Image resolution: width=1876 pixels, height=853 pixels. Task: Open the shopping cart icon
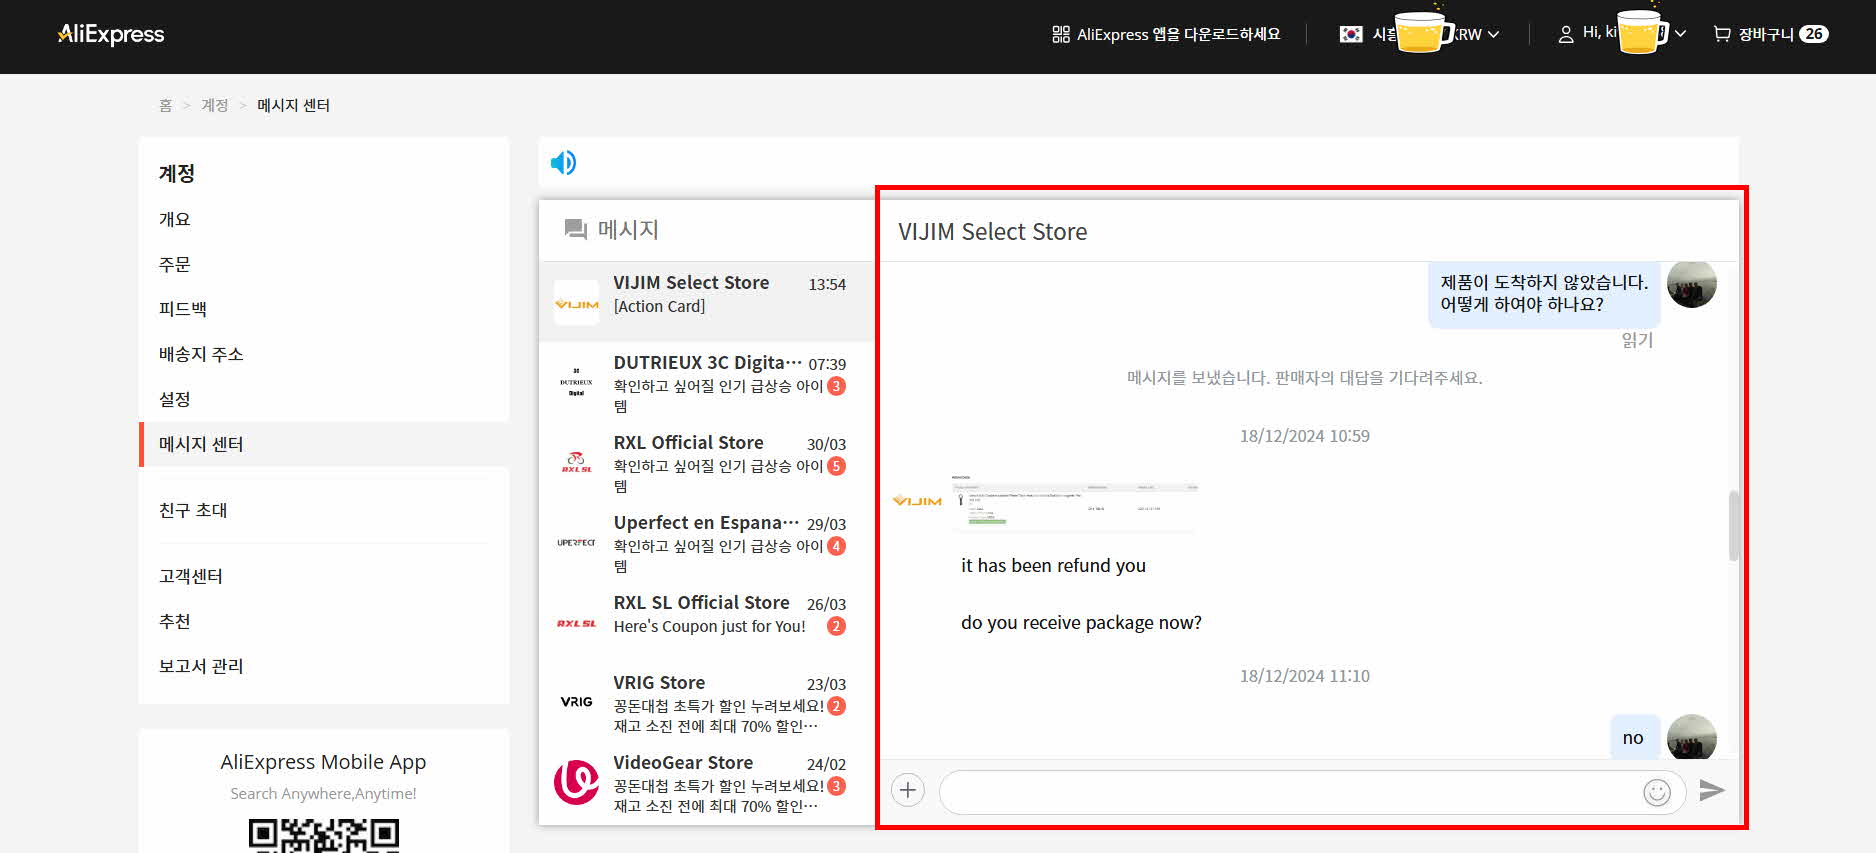(1722, 34)
